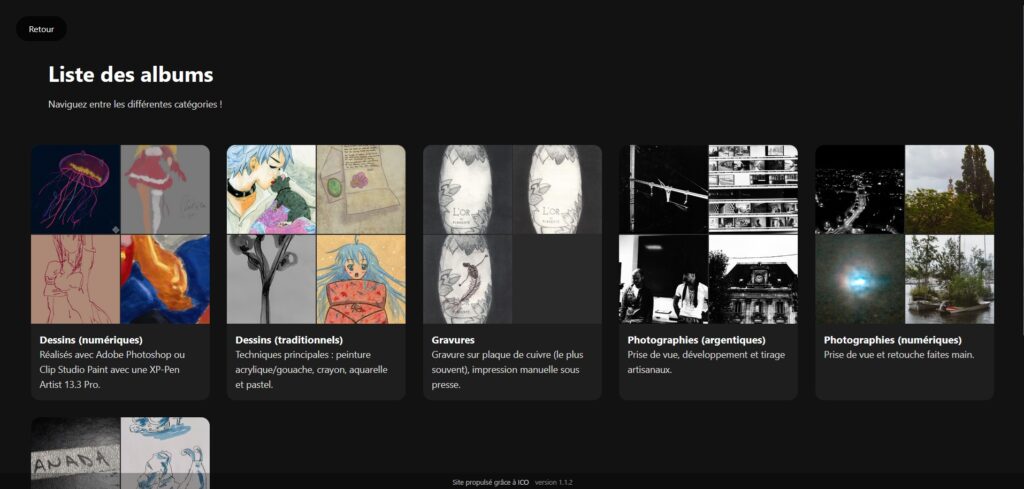1024x489 pixels.
Task: Open the night city aerial photo
Action: 859,189
